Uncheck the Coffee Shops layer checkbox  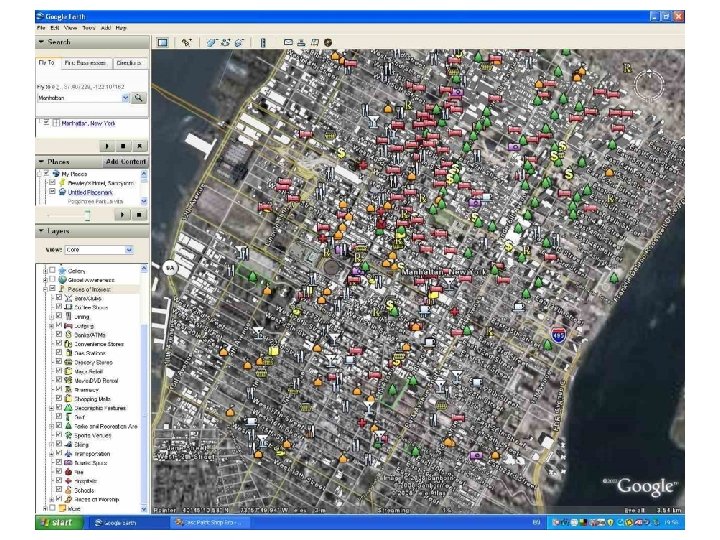coord(59,307)
